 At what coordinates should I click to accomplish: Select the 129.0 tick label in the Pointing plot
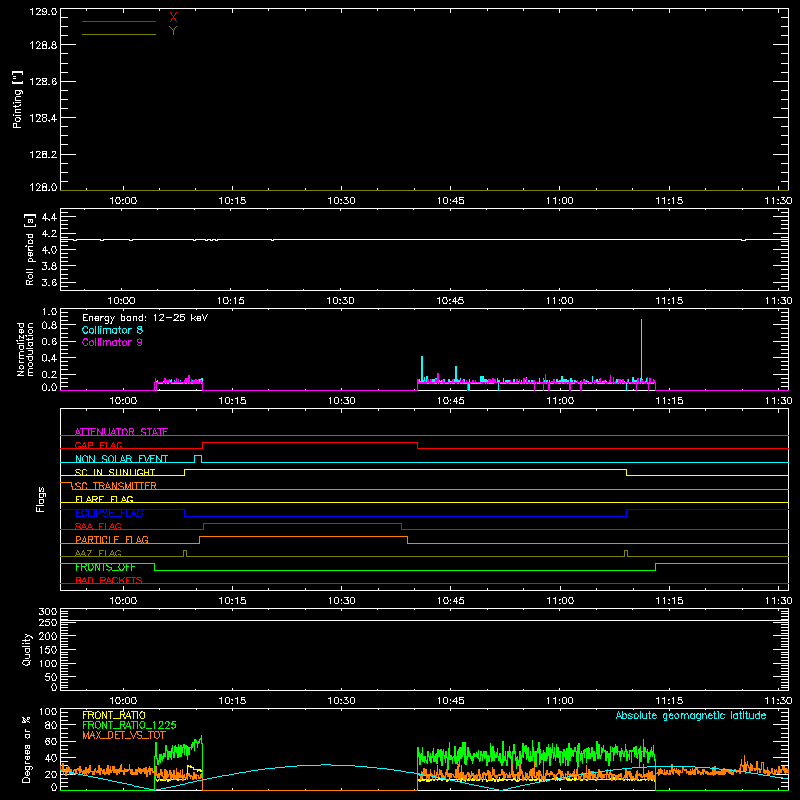[x=43, y=12]
